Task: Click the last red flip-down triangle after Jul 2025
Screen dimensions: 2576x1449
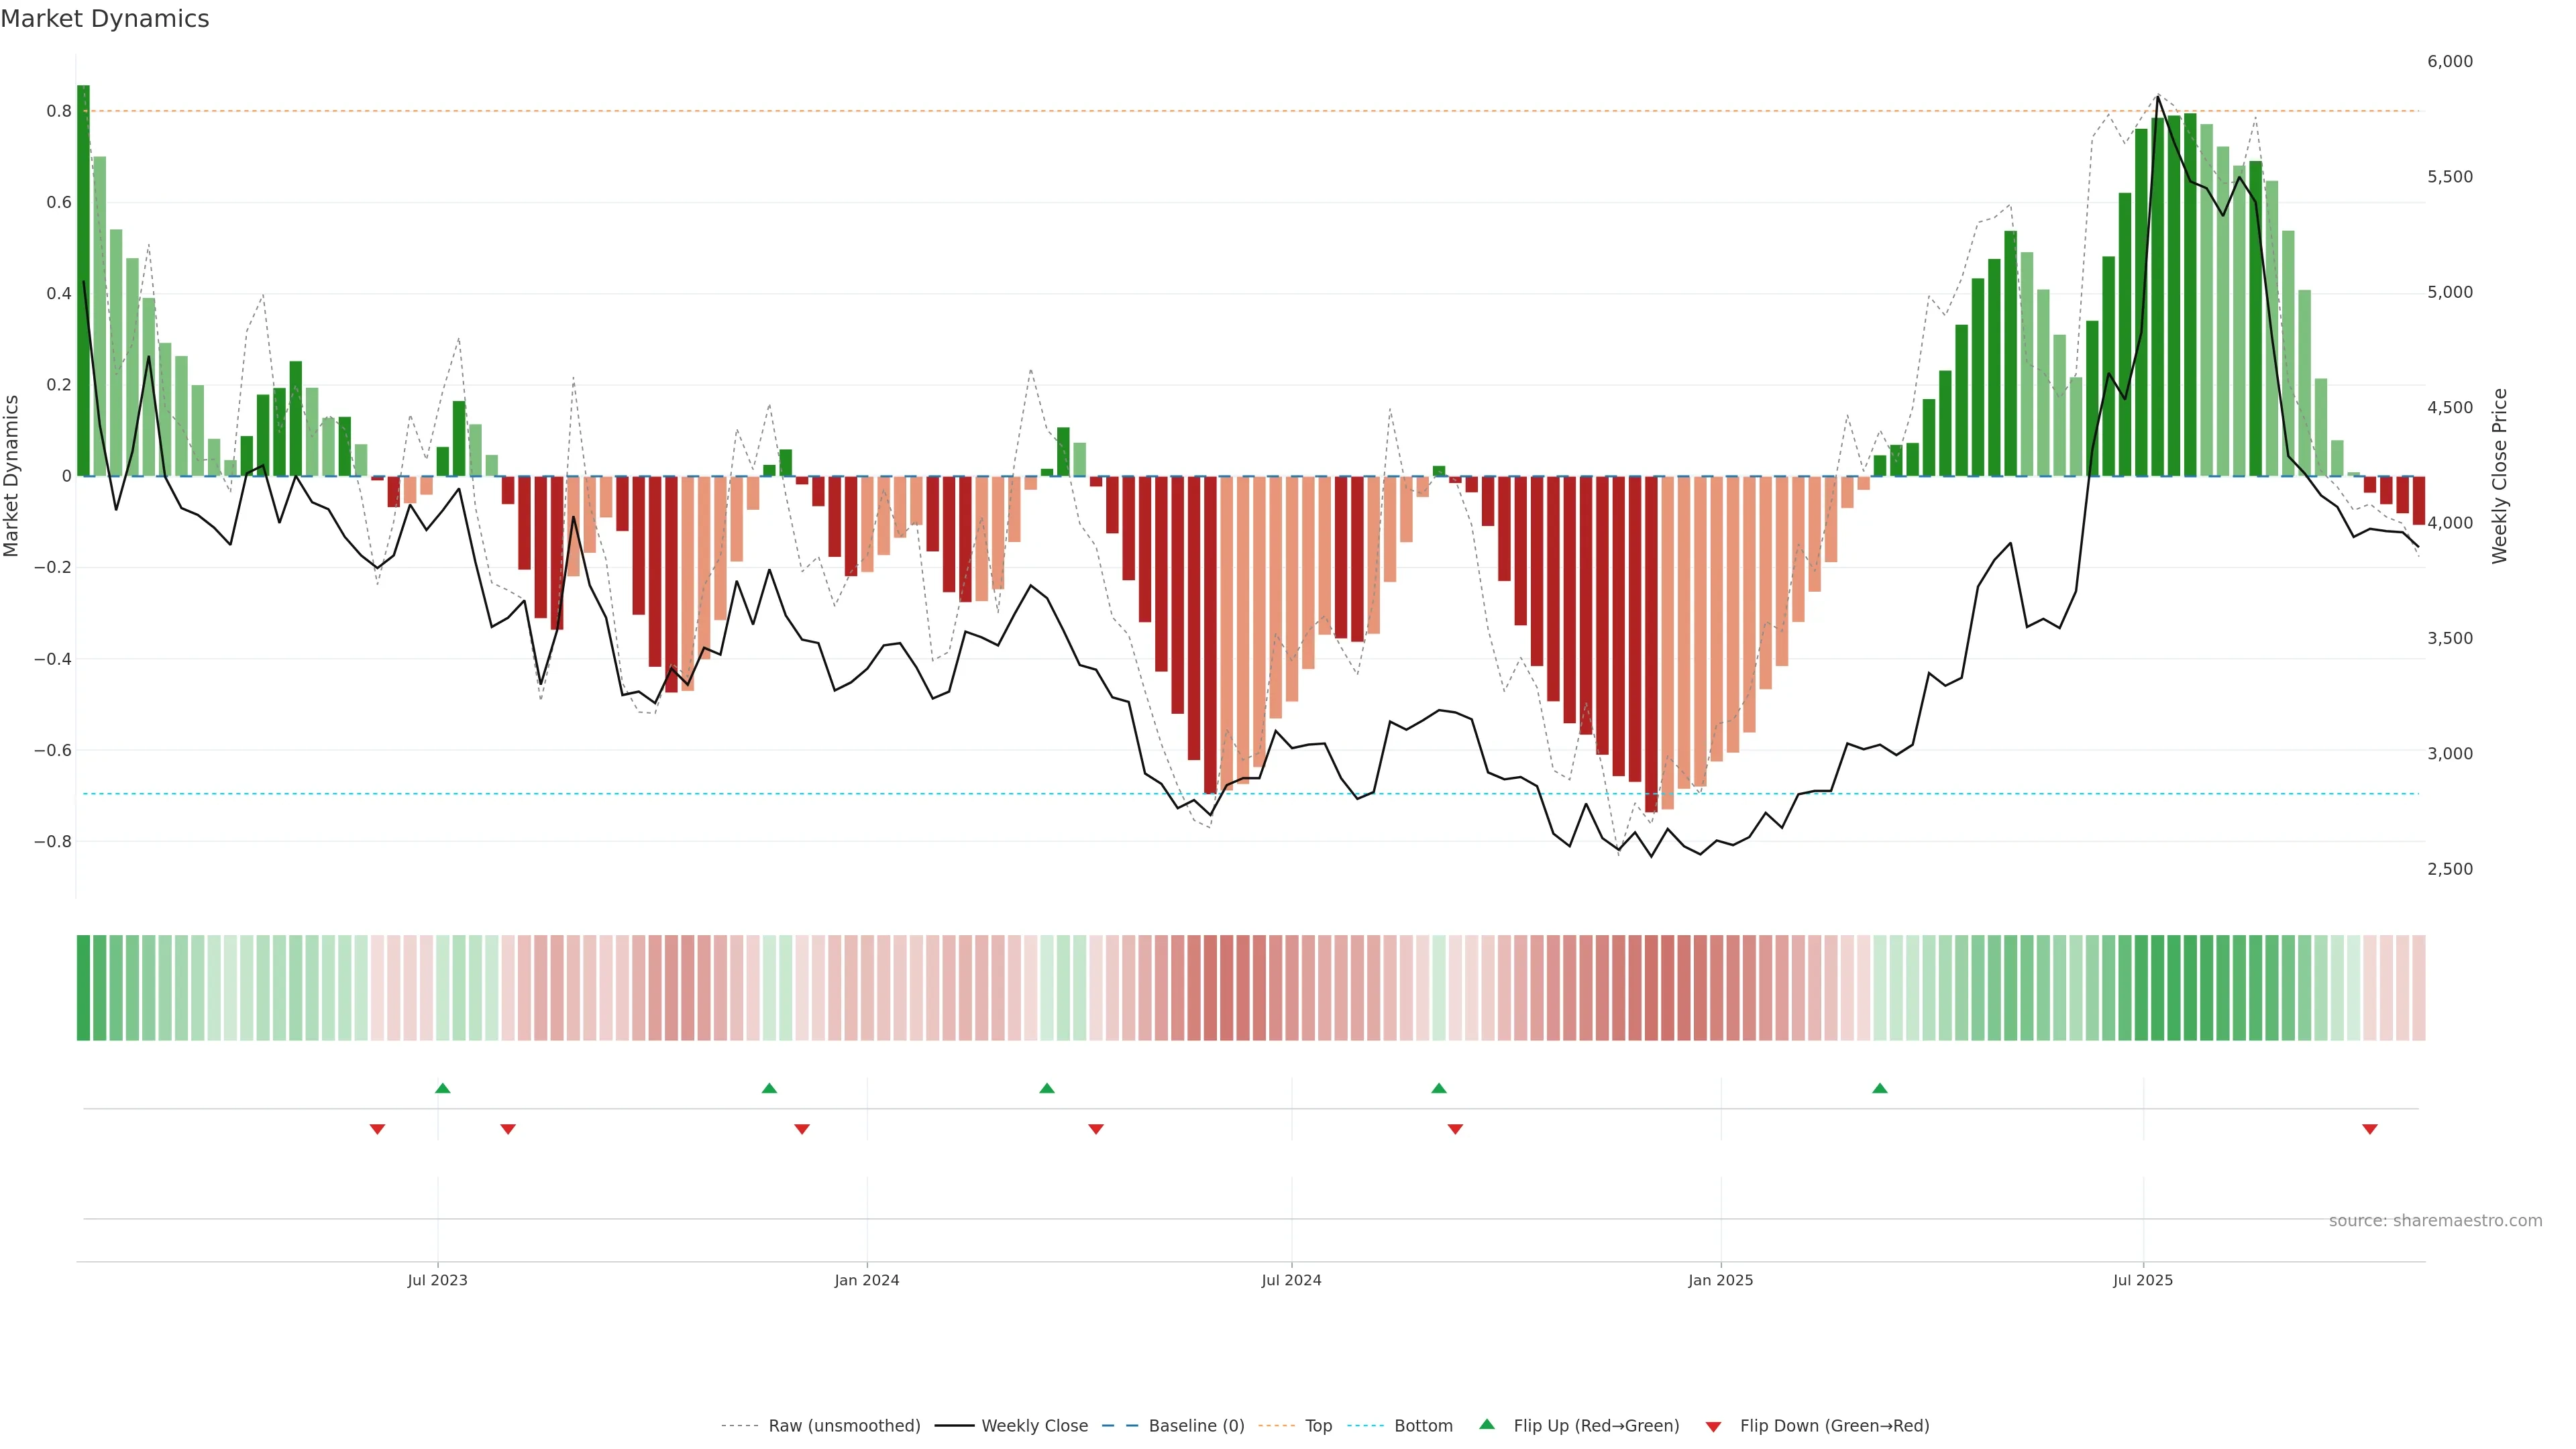Action: [2369, 1129]
